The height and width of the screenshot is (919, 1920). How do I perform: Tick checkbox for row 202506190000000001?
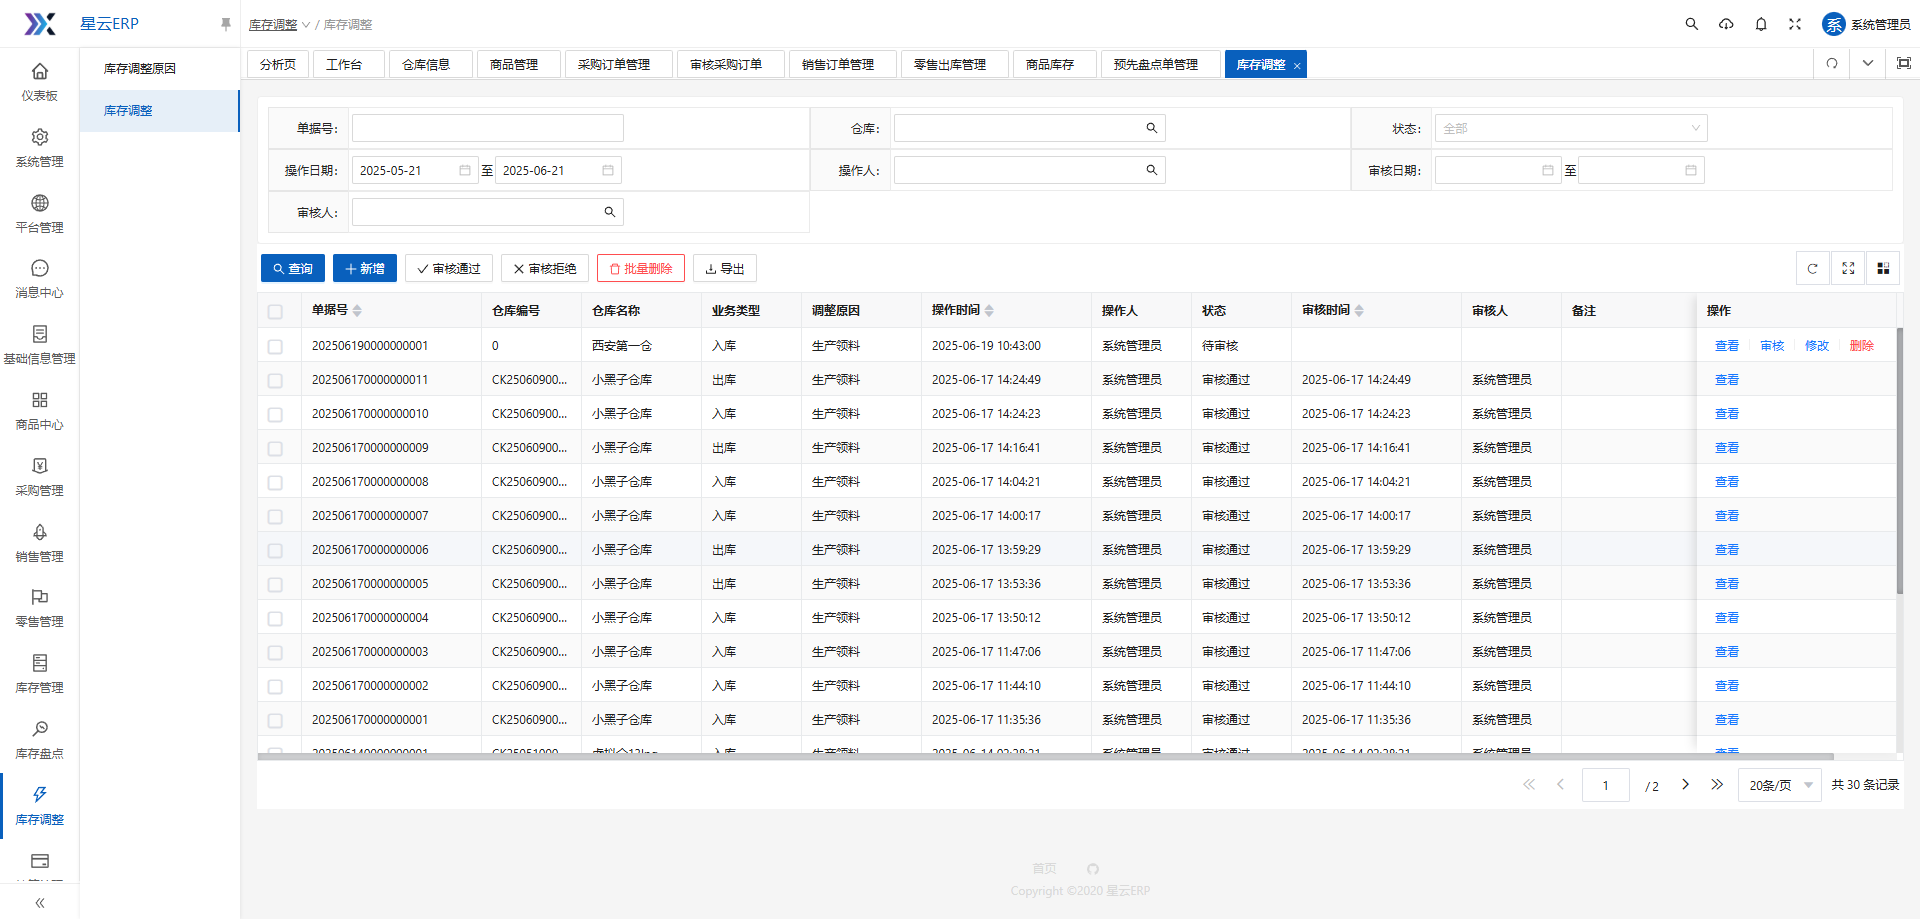coord(275,347)
